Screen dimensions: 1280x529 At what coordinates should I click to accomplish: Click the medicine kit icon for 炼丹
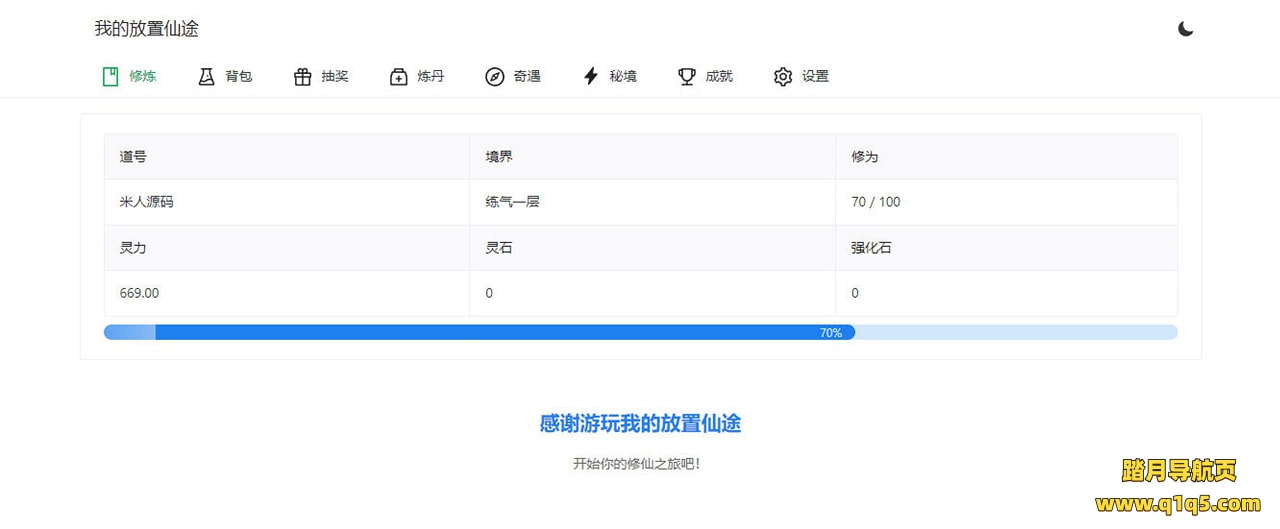coord(398,76)
